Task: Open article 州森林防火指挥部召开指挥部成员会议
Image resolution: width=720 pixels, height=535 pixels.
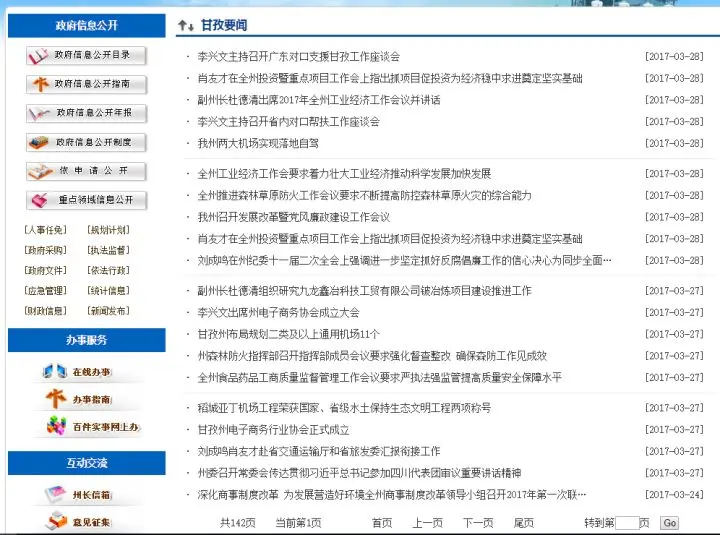Action: [x=372, y=356]
